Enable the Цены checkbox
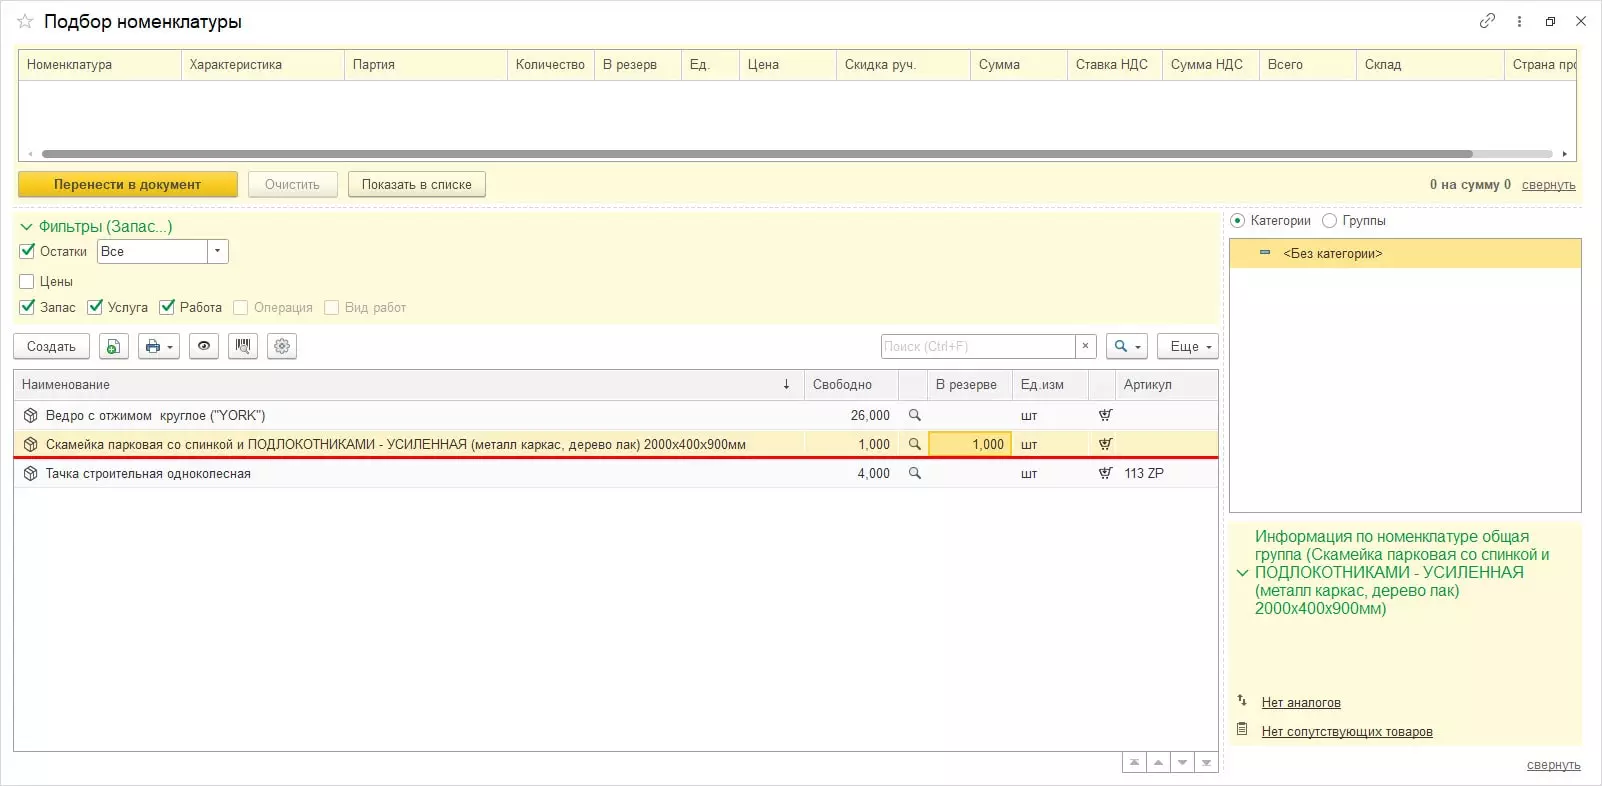This screenshot has width=1602, height=786. (27, 281)
